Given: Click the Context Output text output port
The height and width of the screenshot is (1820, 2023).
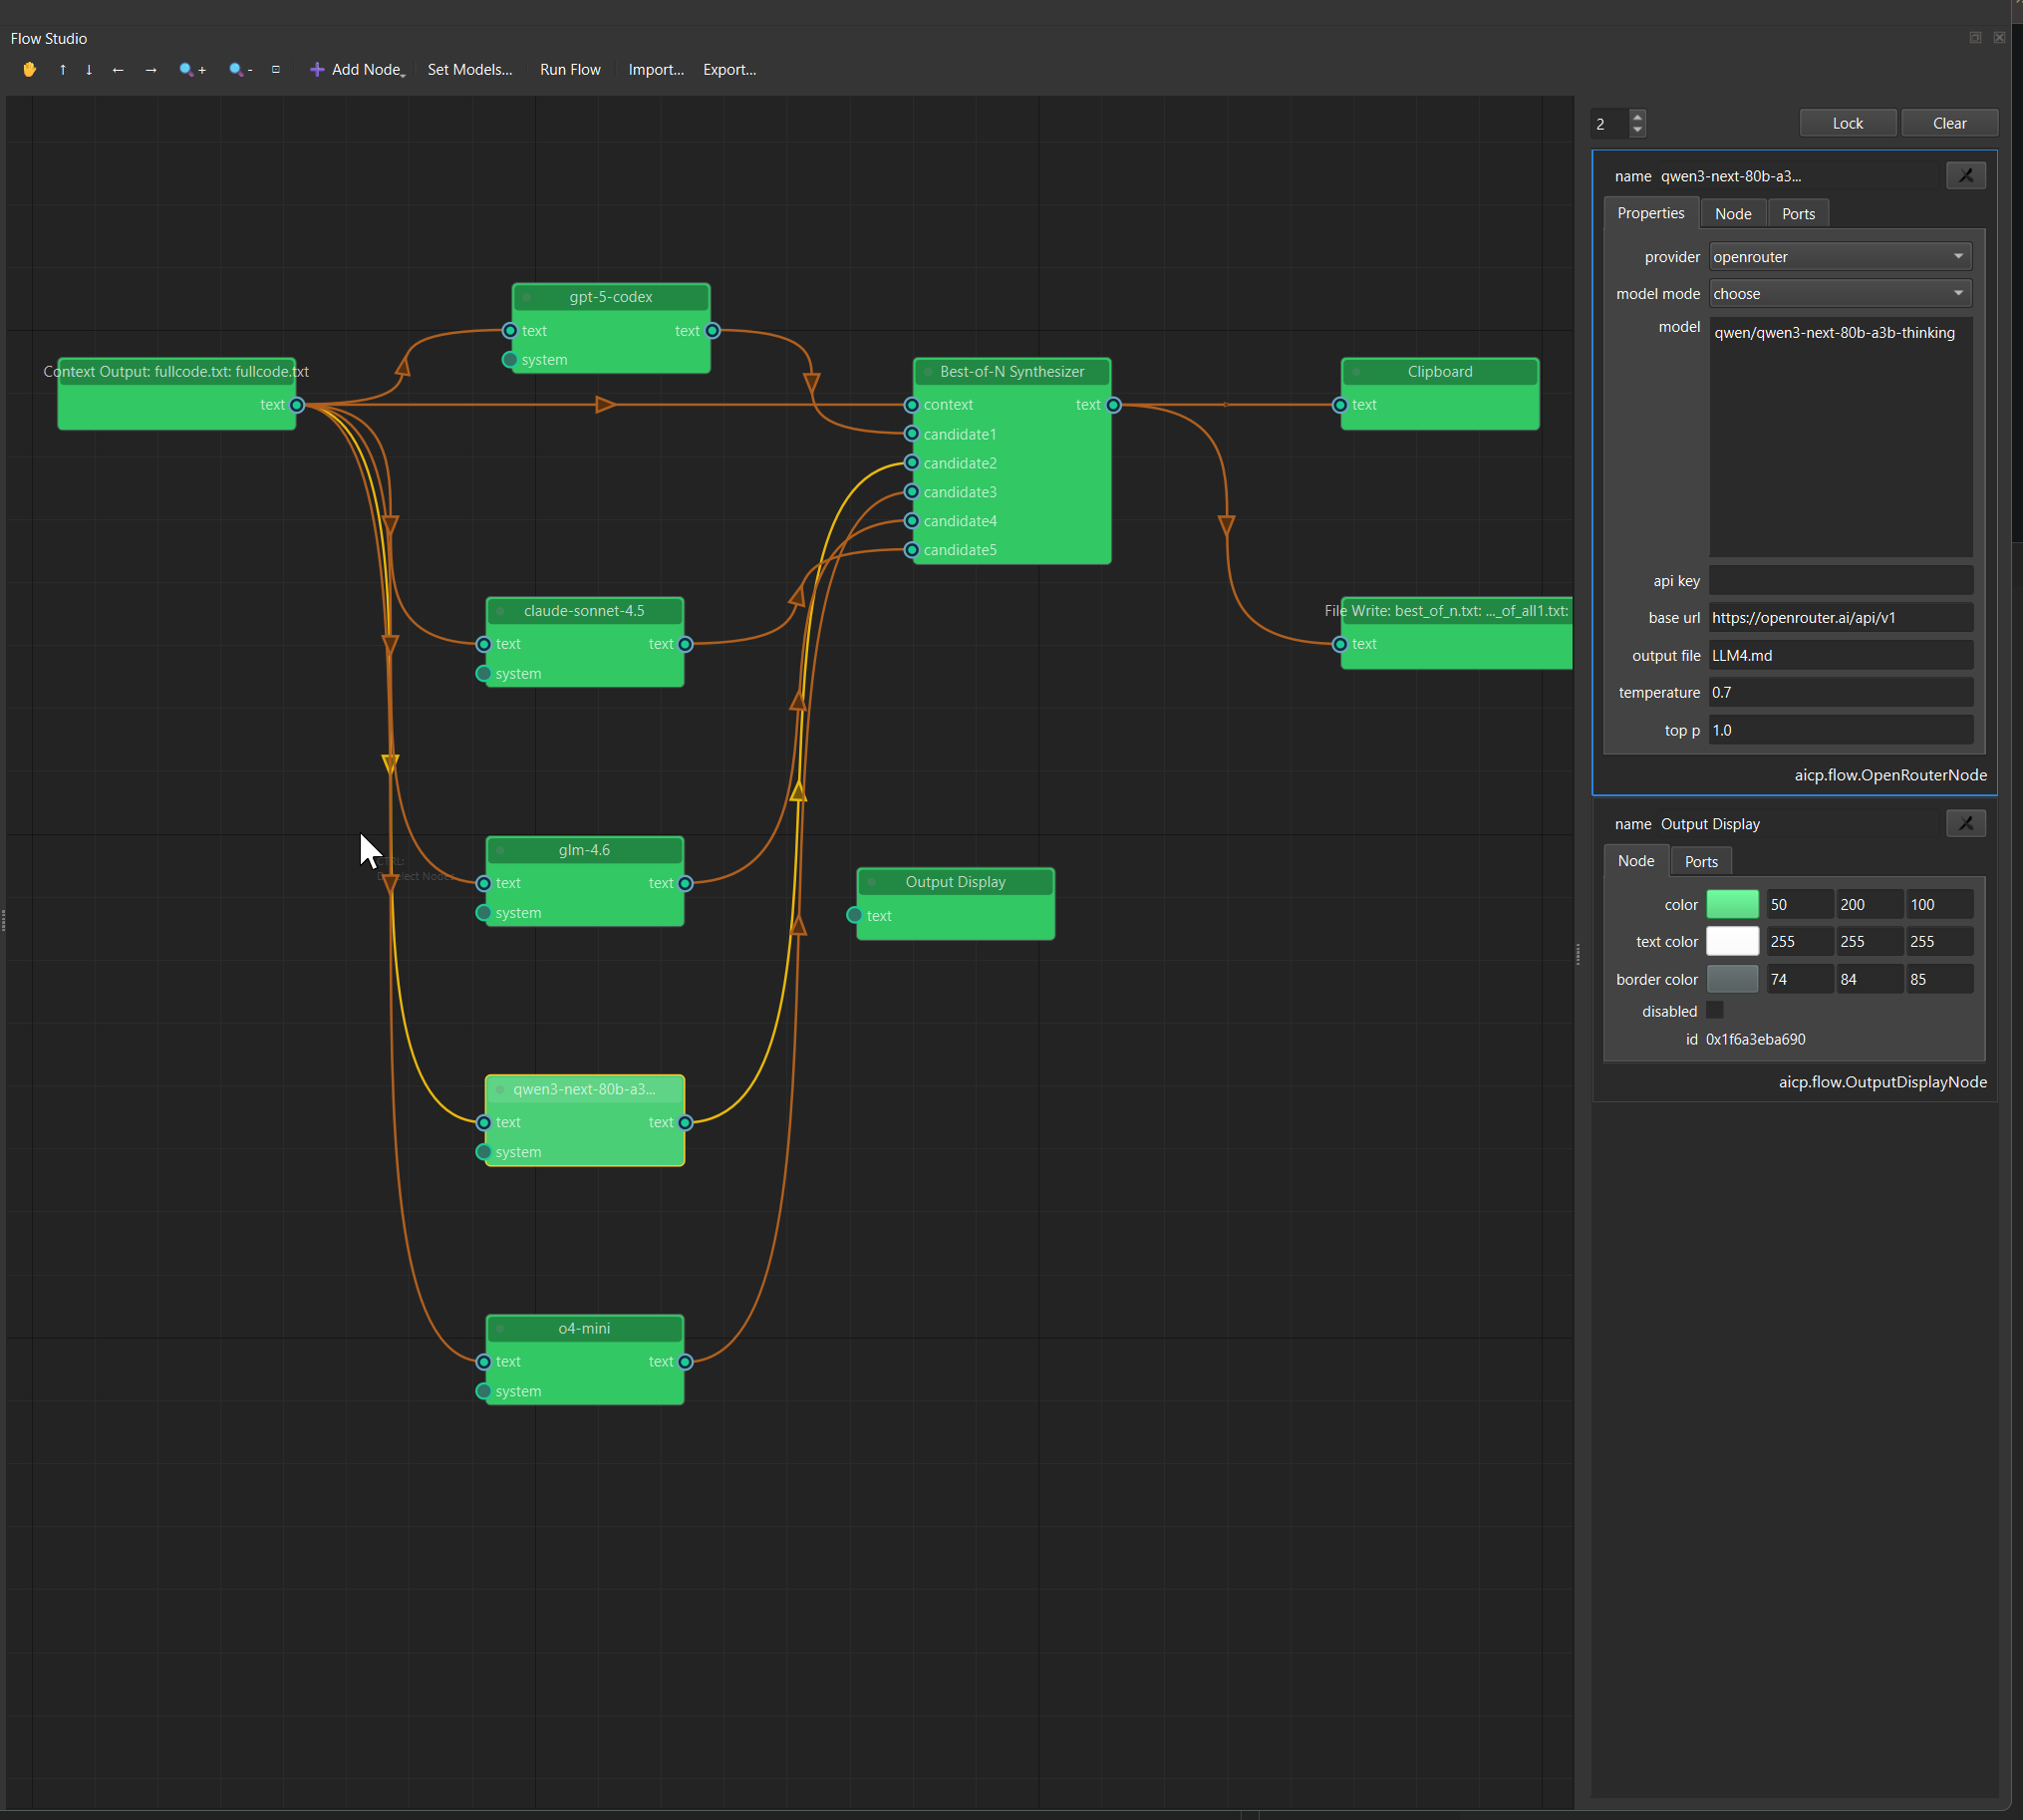Looking at the screenshot, I should click(x=297, y=405).
